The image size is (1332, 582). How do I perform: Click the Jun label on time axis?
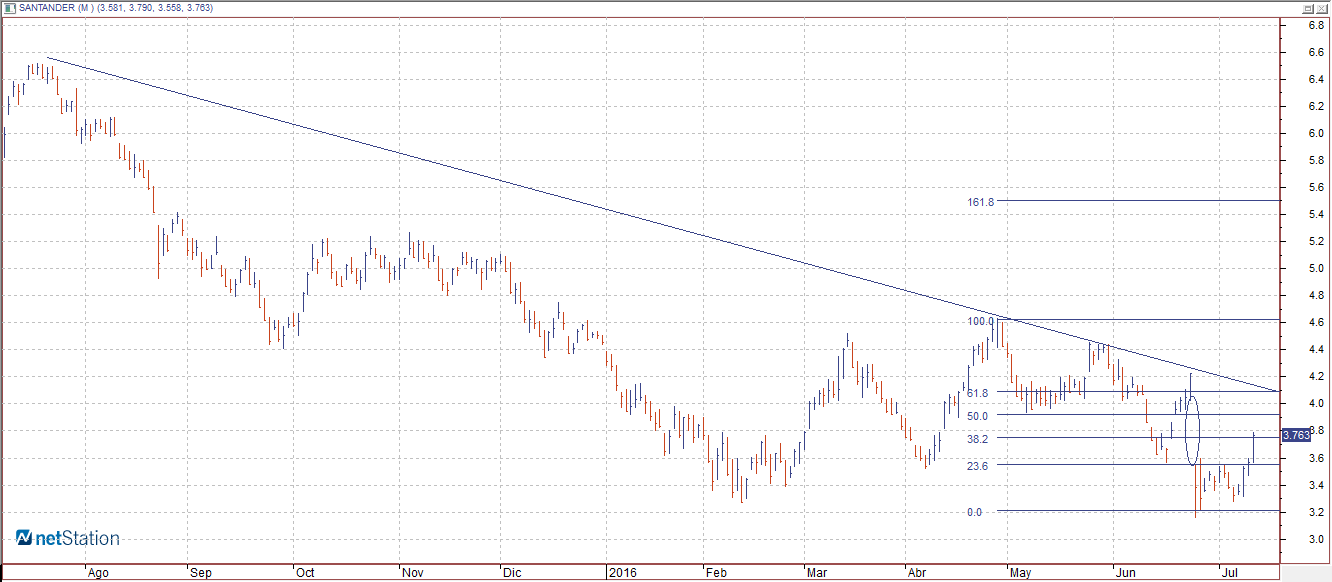click(x=1126, y=574)
